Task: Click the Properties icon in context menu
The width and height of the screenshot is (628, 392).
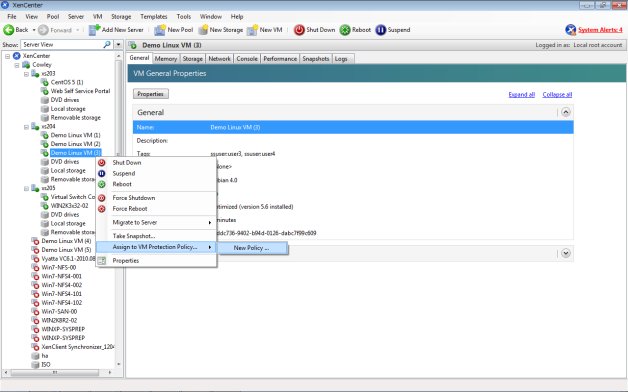Action: click(102, 261)
